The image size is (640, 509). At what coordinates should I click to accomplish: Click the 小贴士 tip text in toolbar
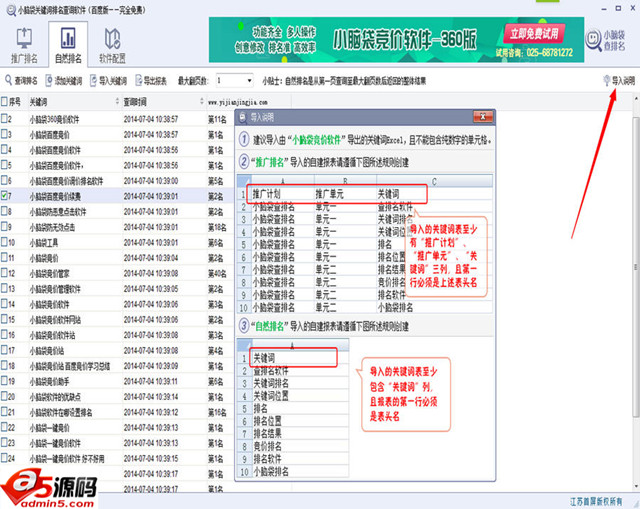344,81
